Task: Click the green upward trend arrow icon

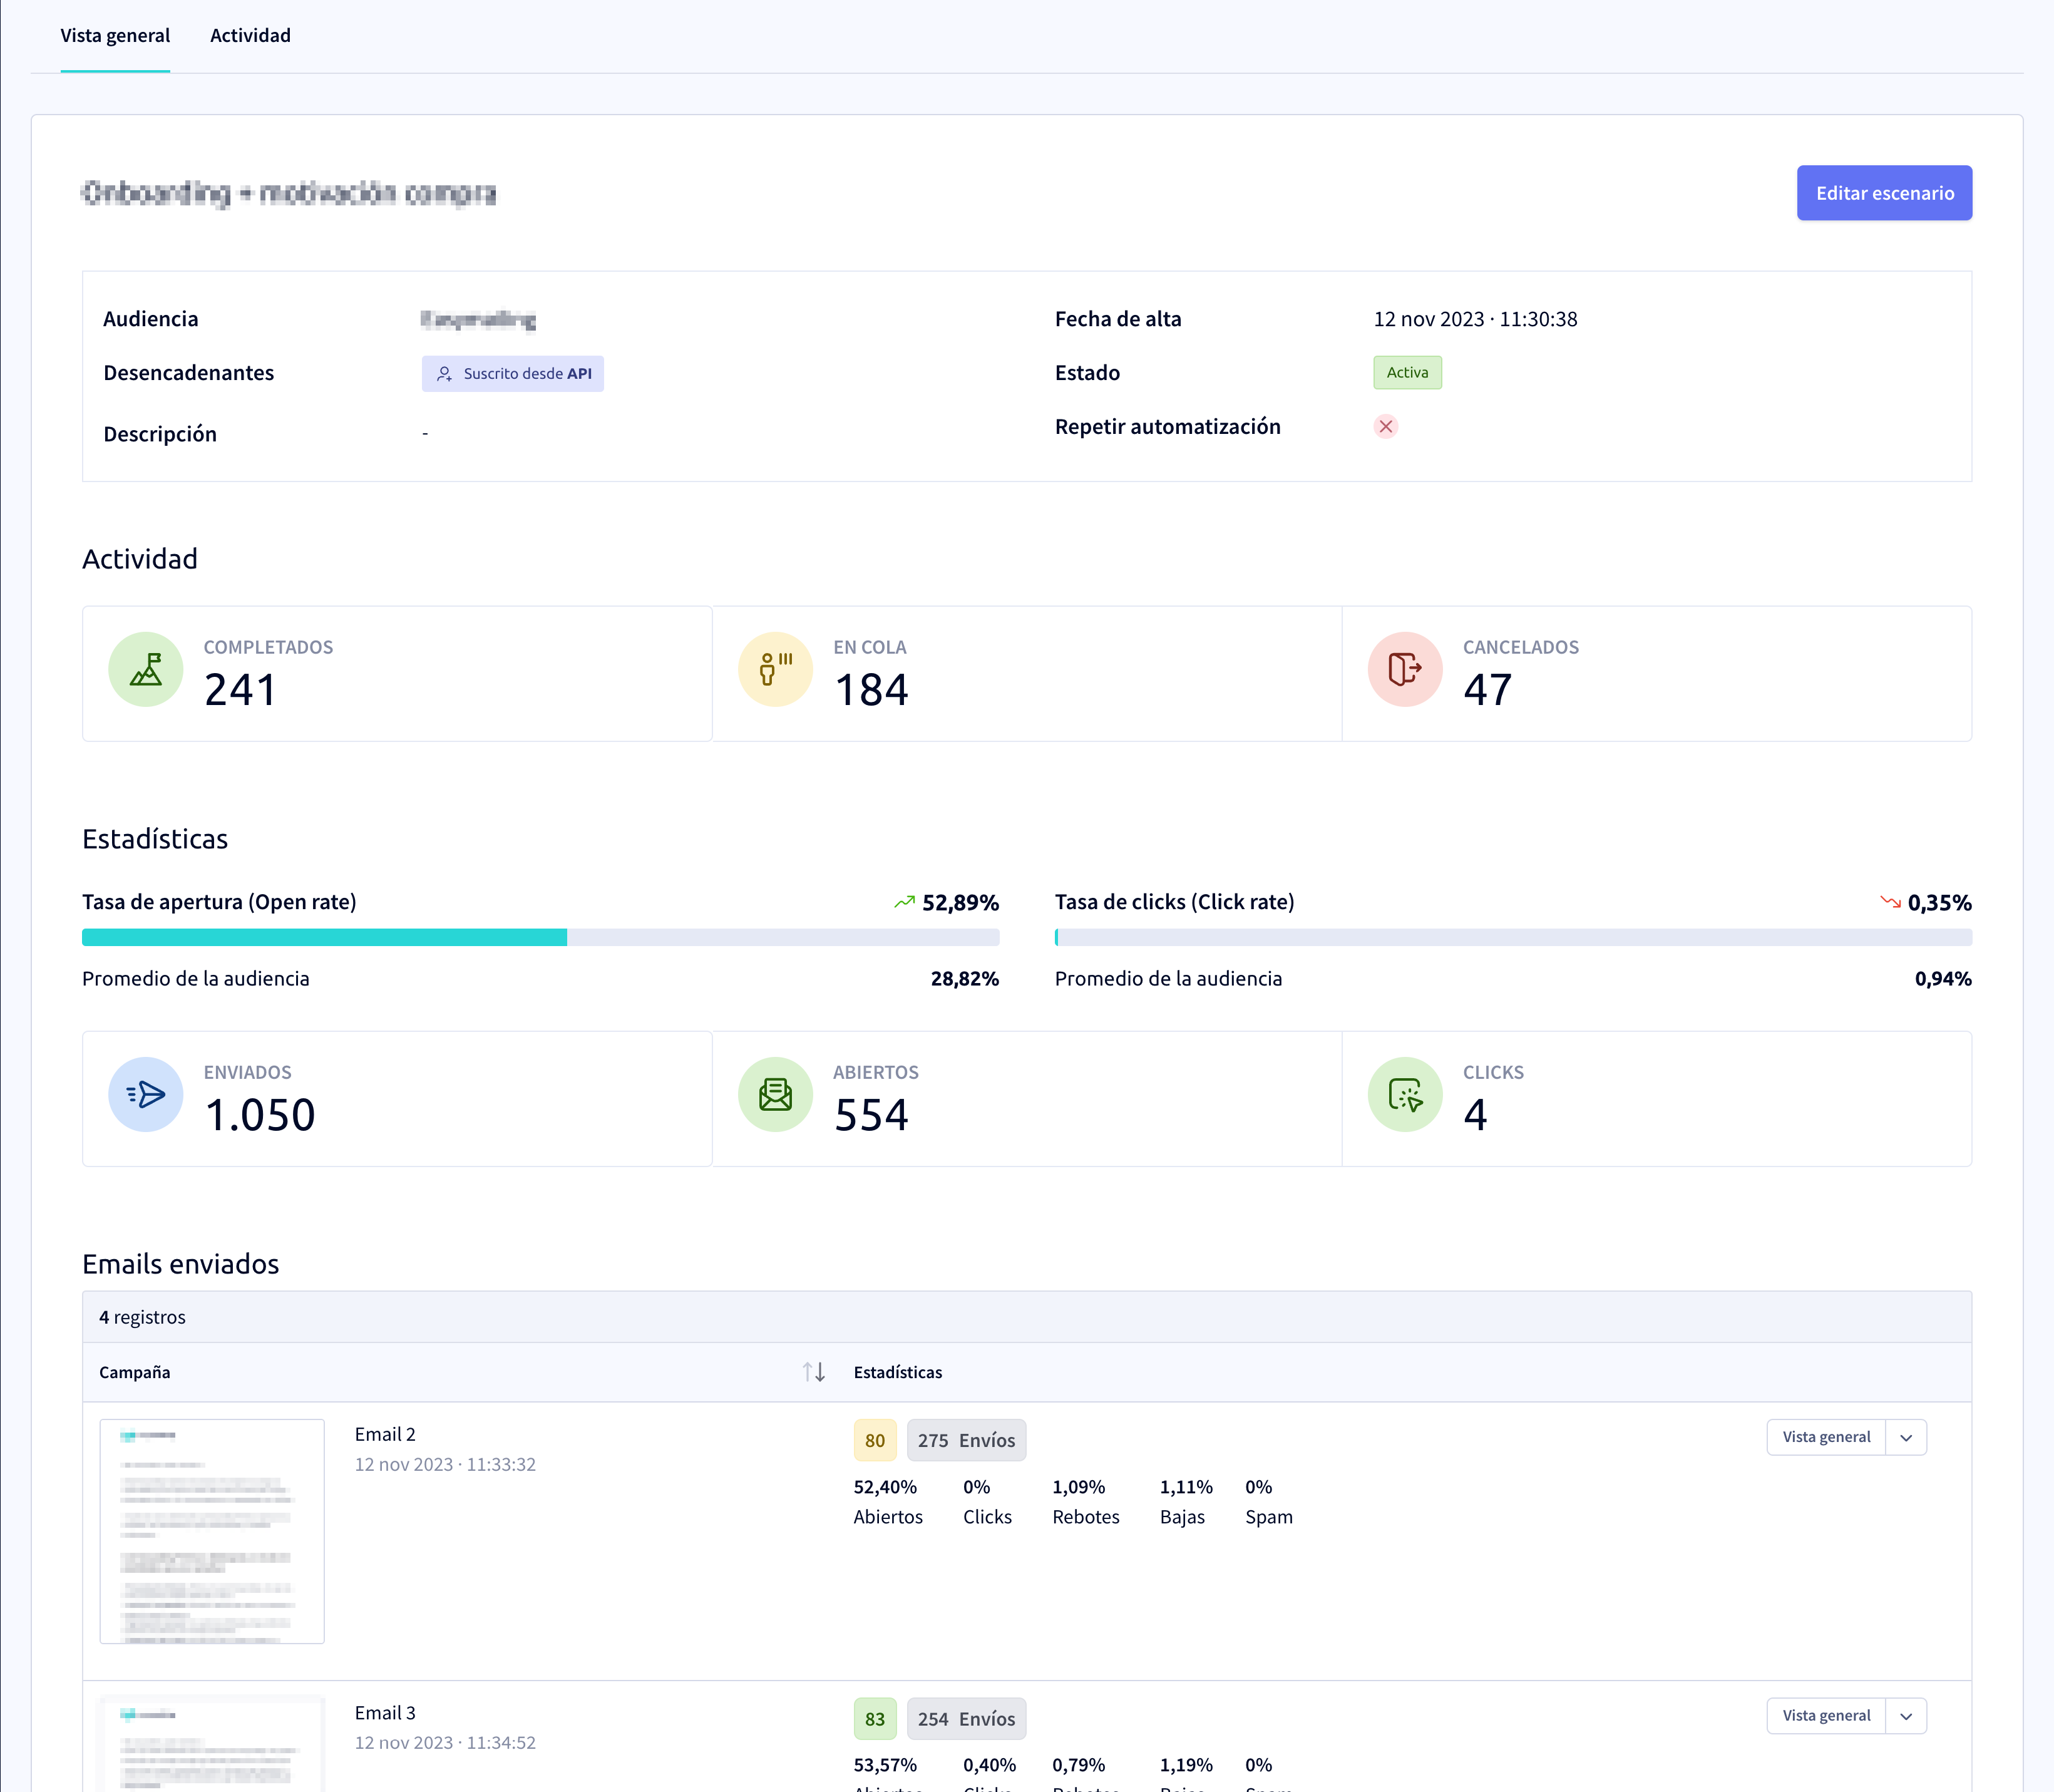Action: click(904, 902)
